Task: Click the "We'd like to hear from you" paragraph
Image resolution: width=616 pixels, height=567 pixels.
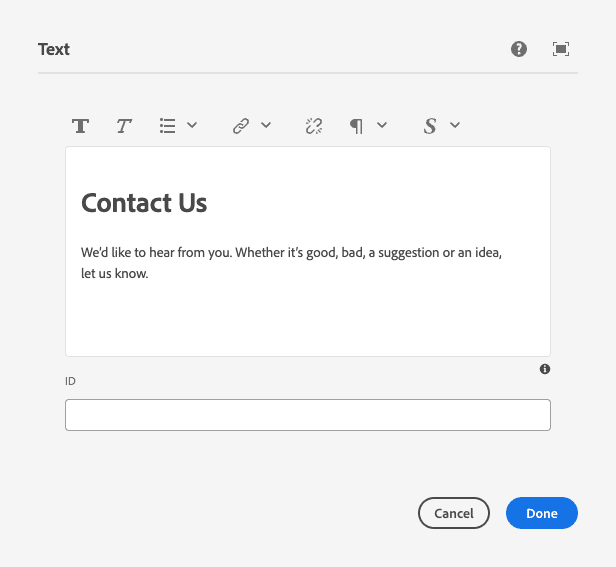Action: [x=291, y=263]
